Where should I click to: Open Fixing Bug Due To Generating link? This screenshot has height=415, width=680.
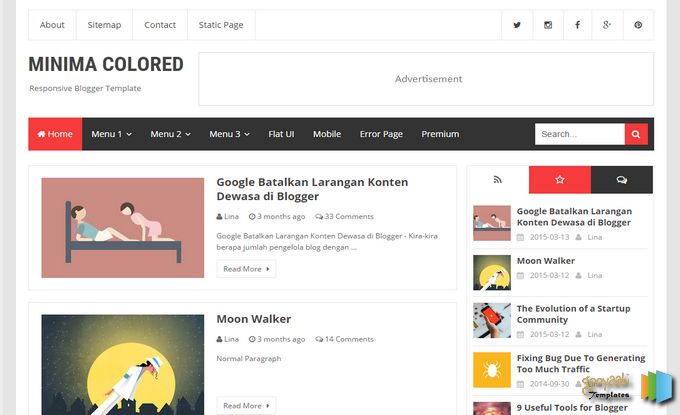[581, 363]
